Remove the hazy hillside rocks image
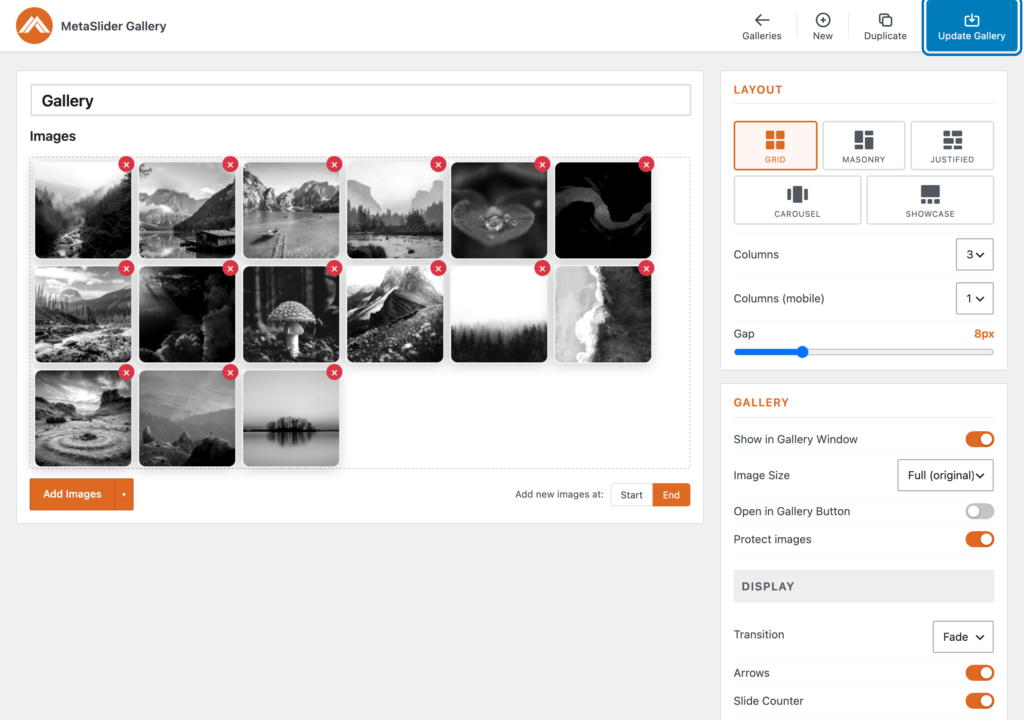This screenshot has width=1024, height=720. [230, 372]
